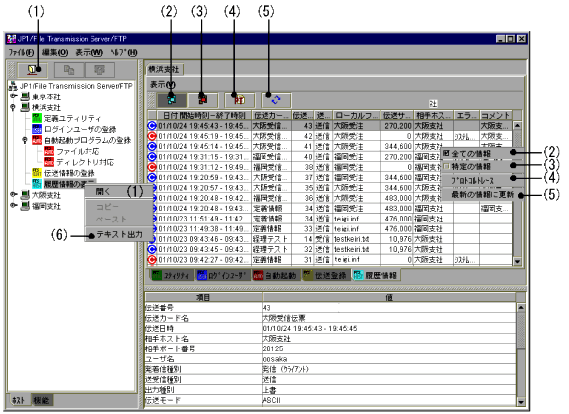Click the blue status icon of transfer 43 row
Viewport: 569px width, 414px height.
click(152, 126)
